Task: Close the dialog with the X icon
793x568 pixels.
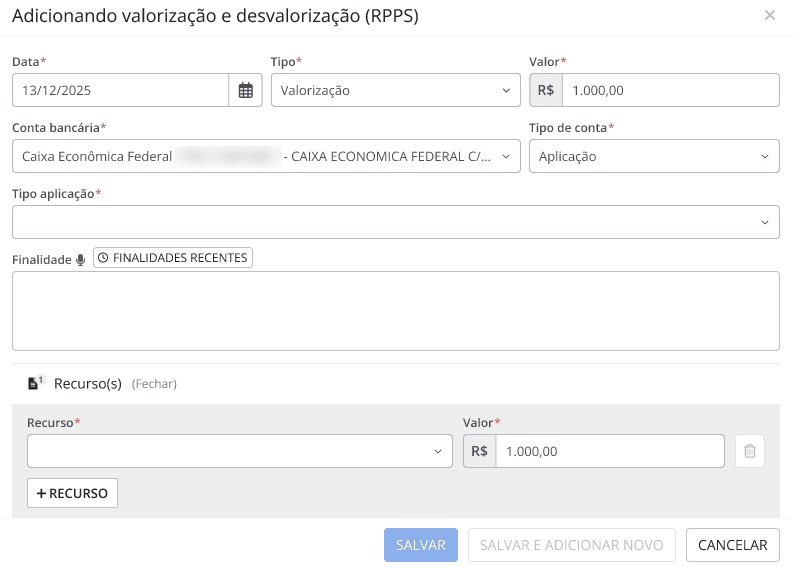Action: (770, 15)
